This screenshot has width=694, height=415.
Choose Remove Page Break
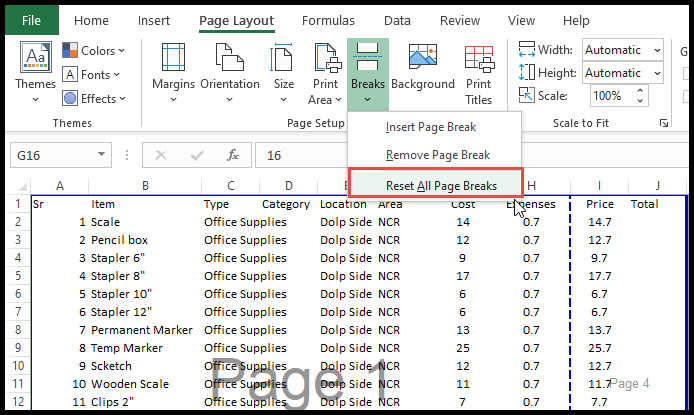(434, 155)
